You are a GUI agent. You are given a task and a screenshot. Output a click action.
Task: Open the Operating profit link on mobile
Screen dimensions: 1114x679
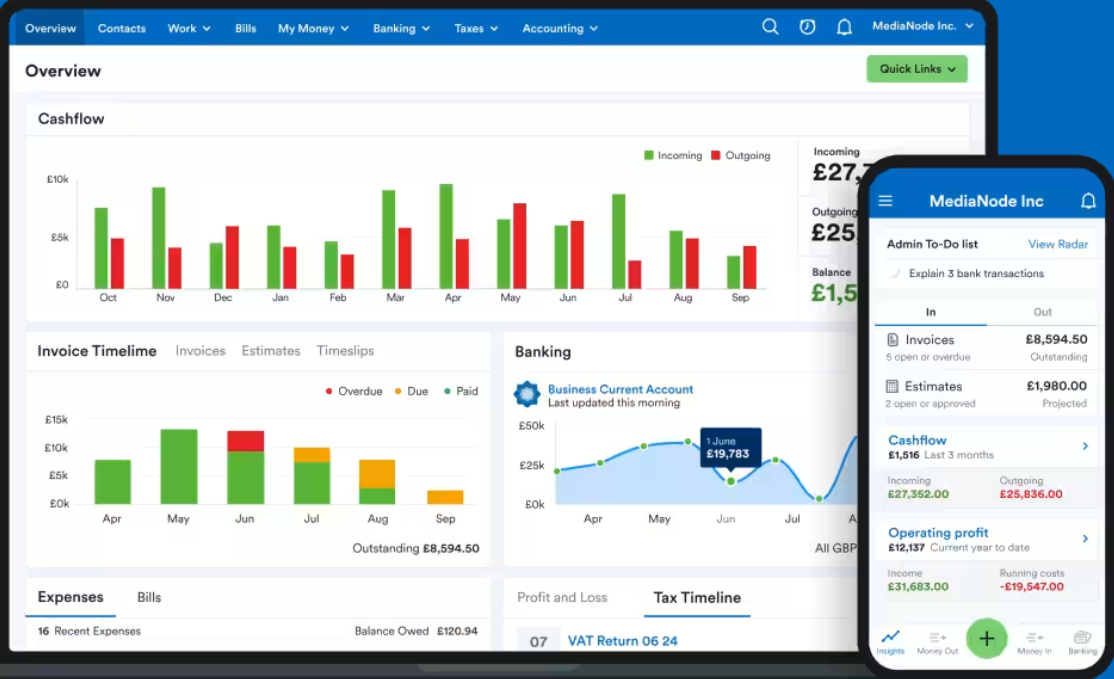coord(938,533)
